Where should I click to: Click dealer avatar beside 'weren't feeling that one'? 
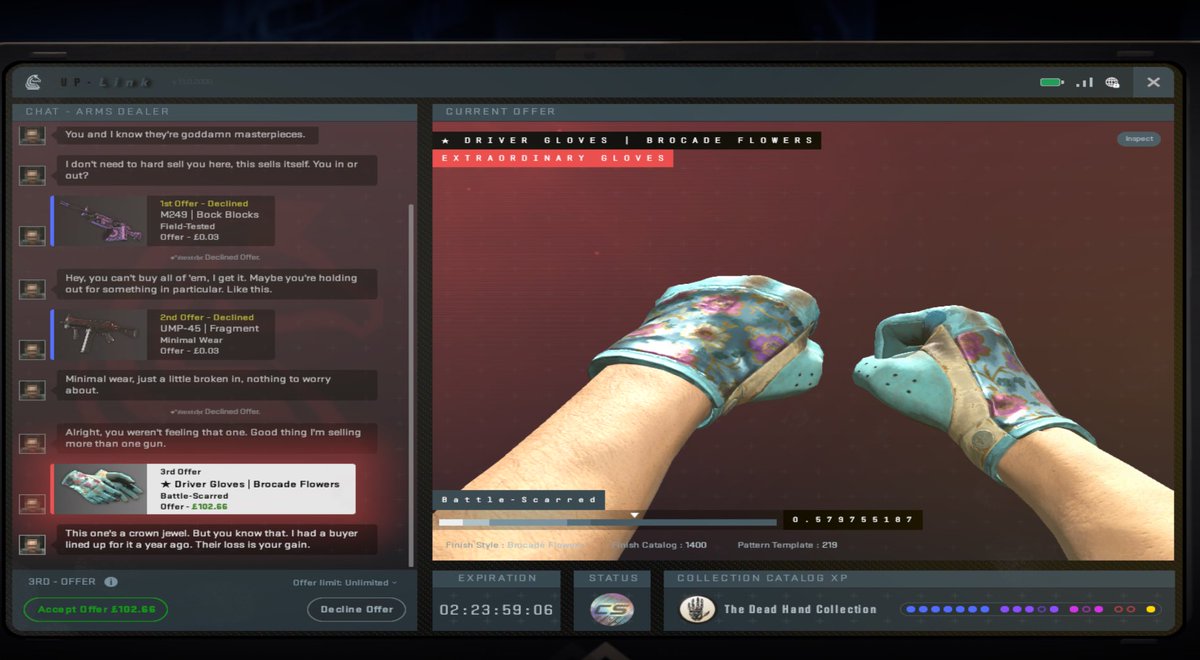(32, 443)
